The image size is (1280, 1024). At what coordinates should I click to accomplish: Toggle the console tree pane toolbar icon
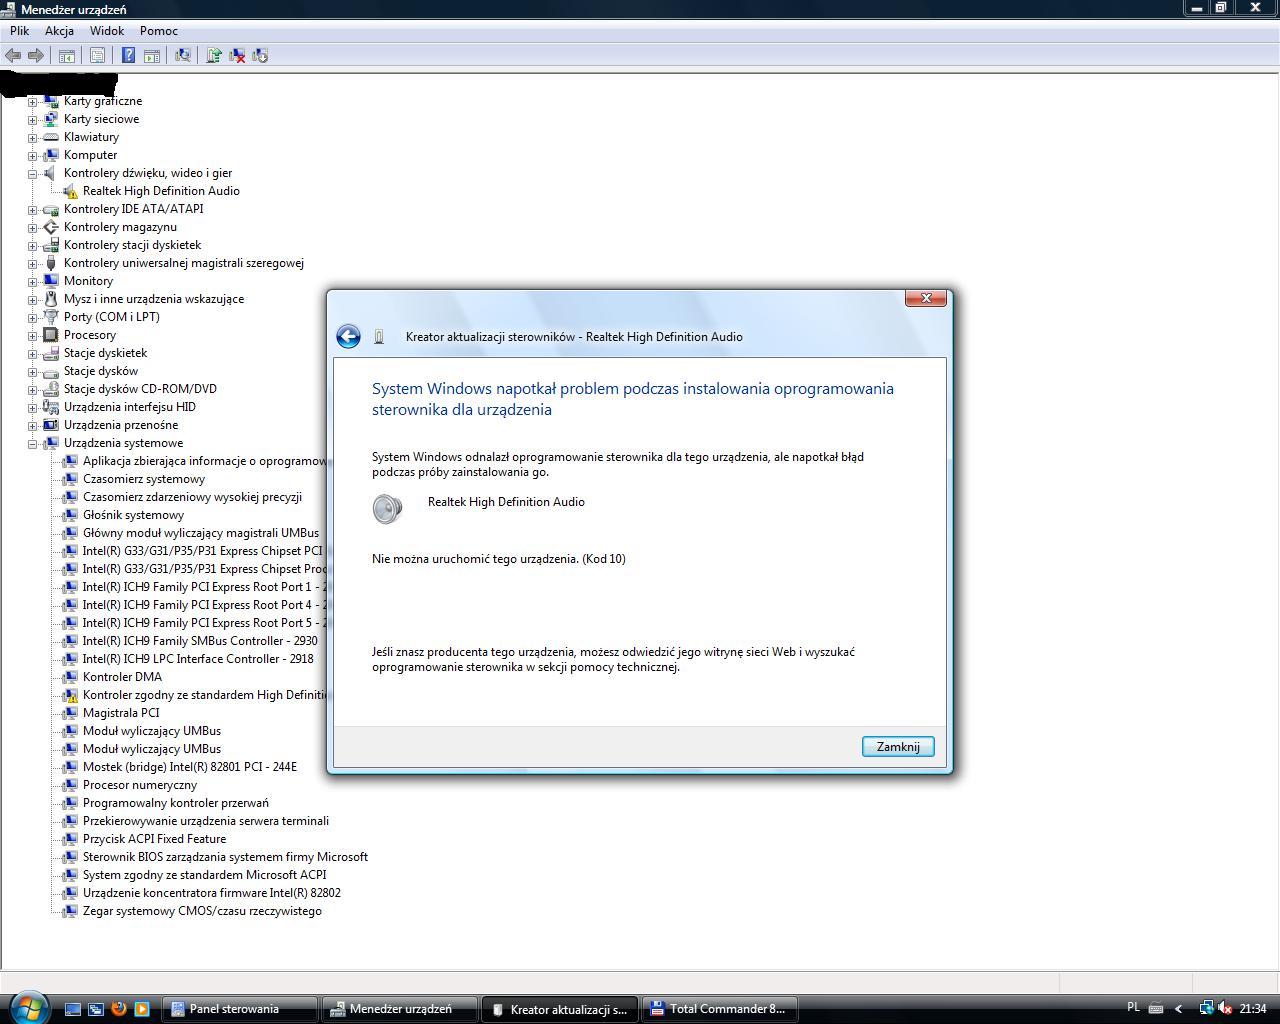67,56
